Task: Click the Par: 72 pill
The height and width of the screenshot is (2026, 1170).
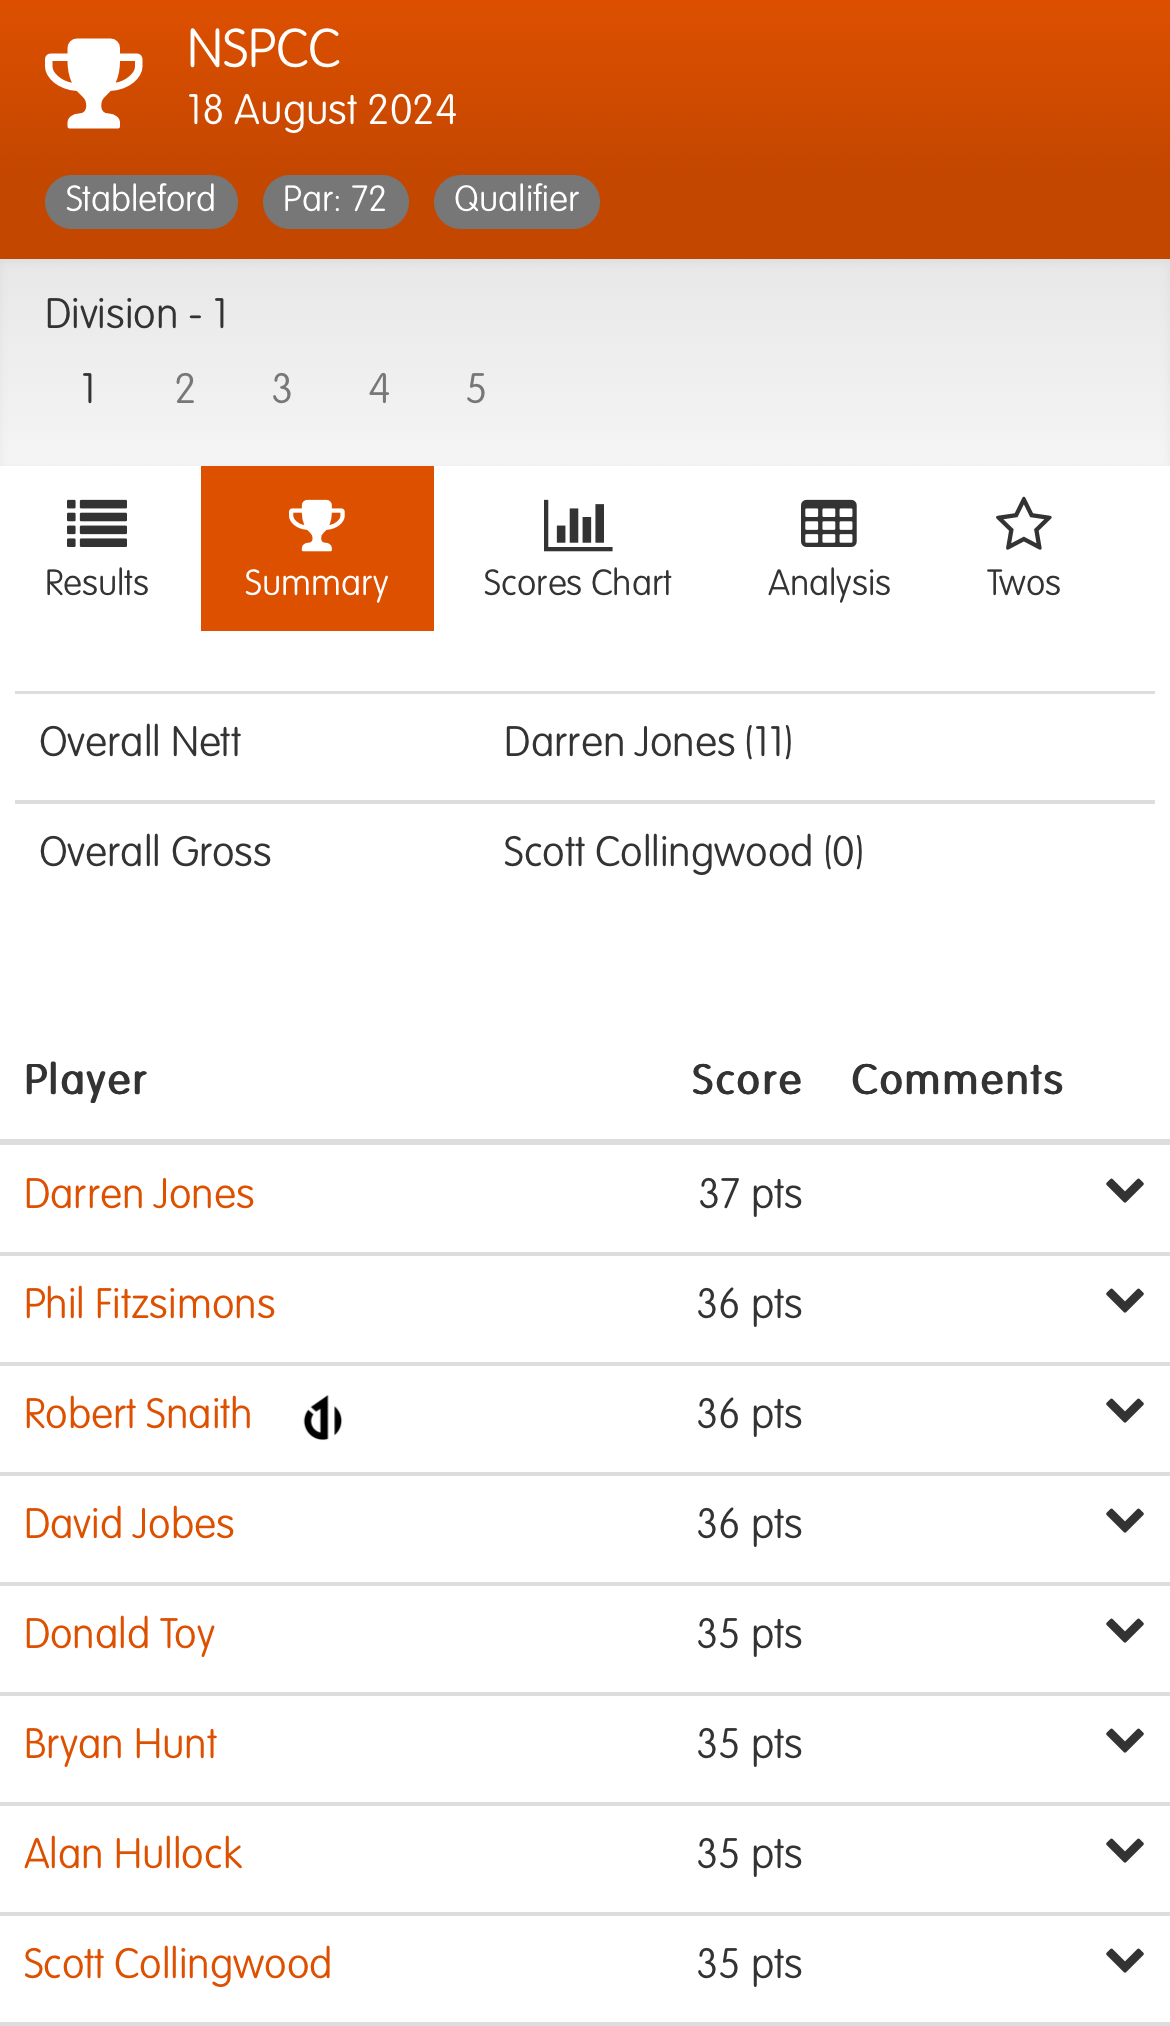Action: pyautogui.click(x=335, y=201)
